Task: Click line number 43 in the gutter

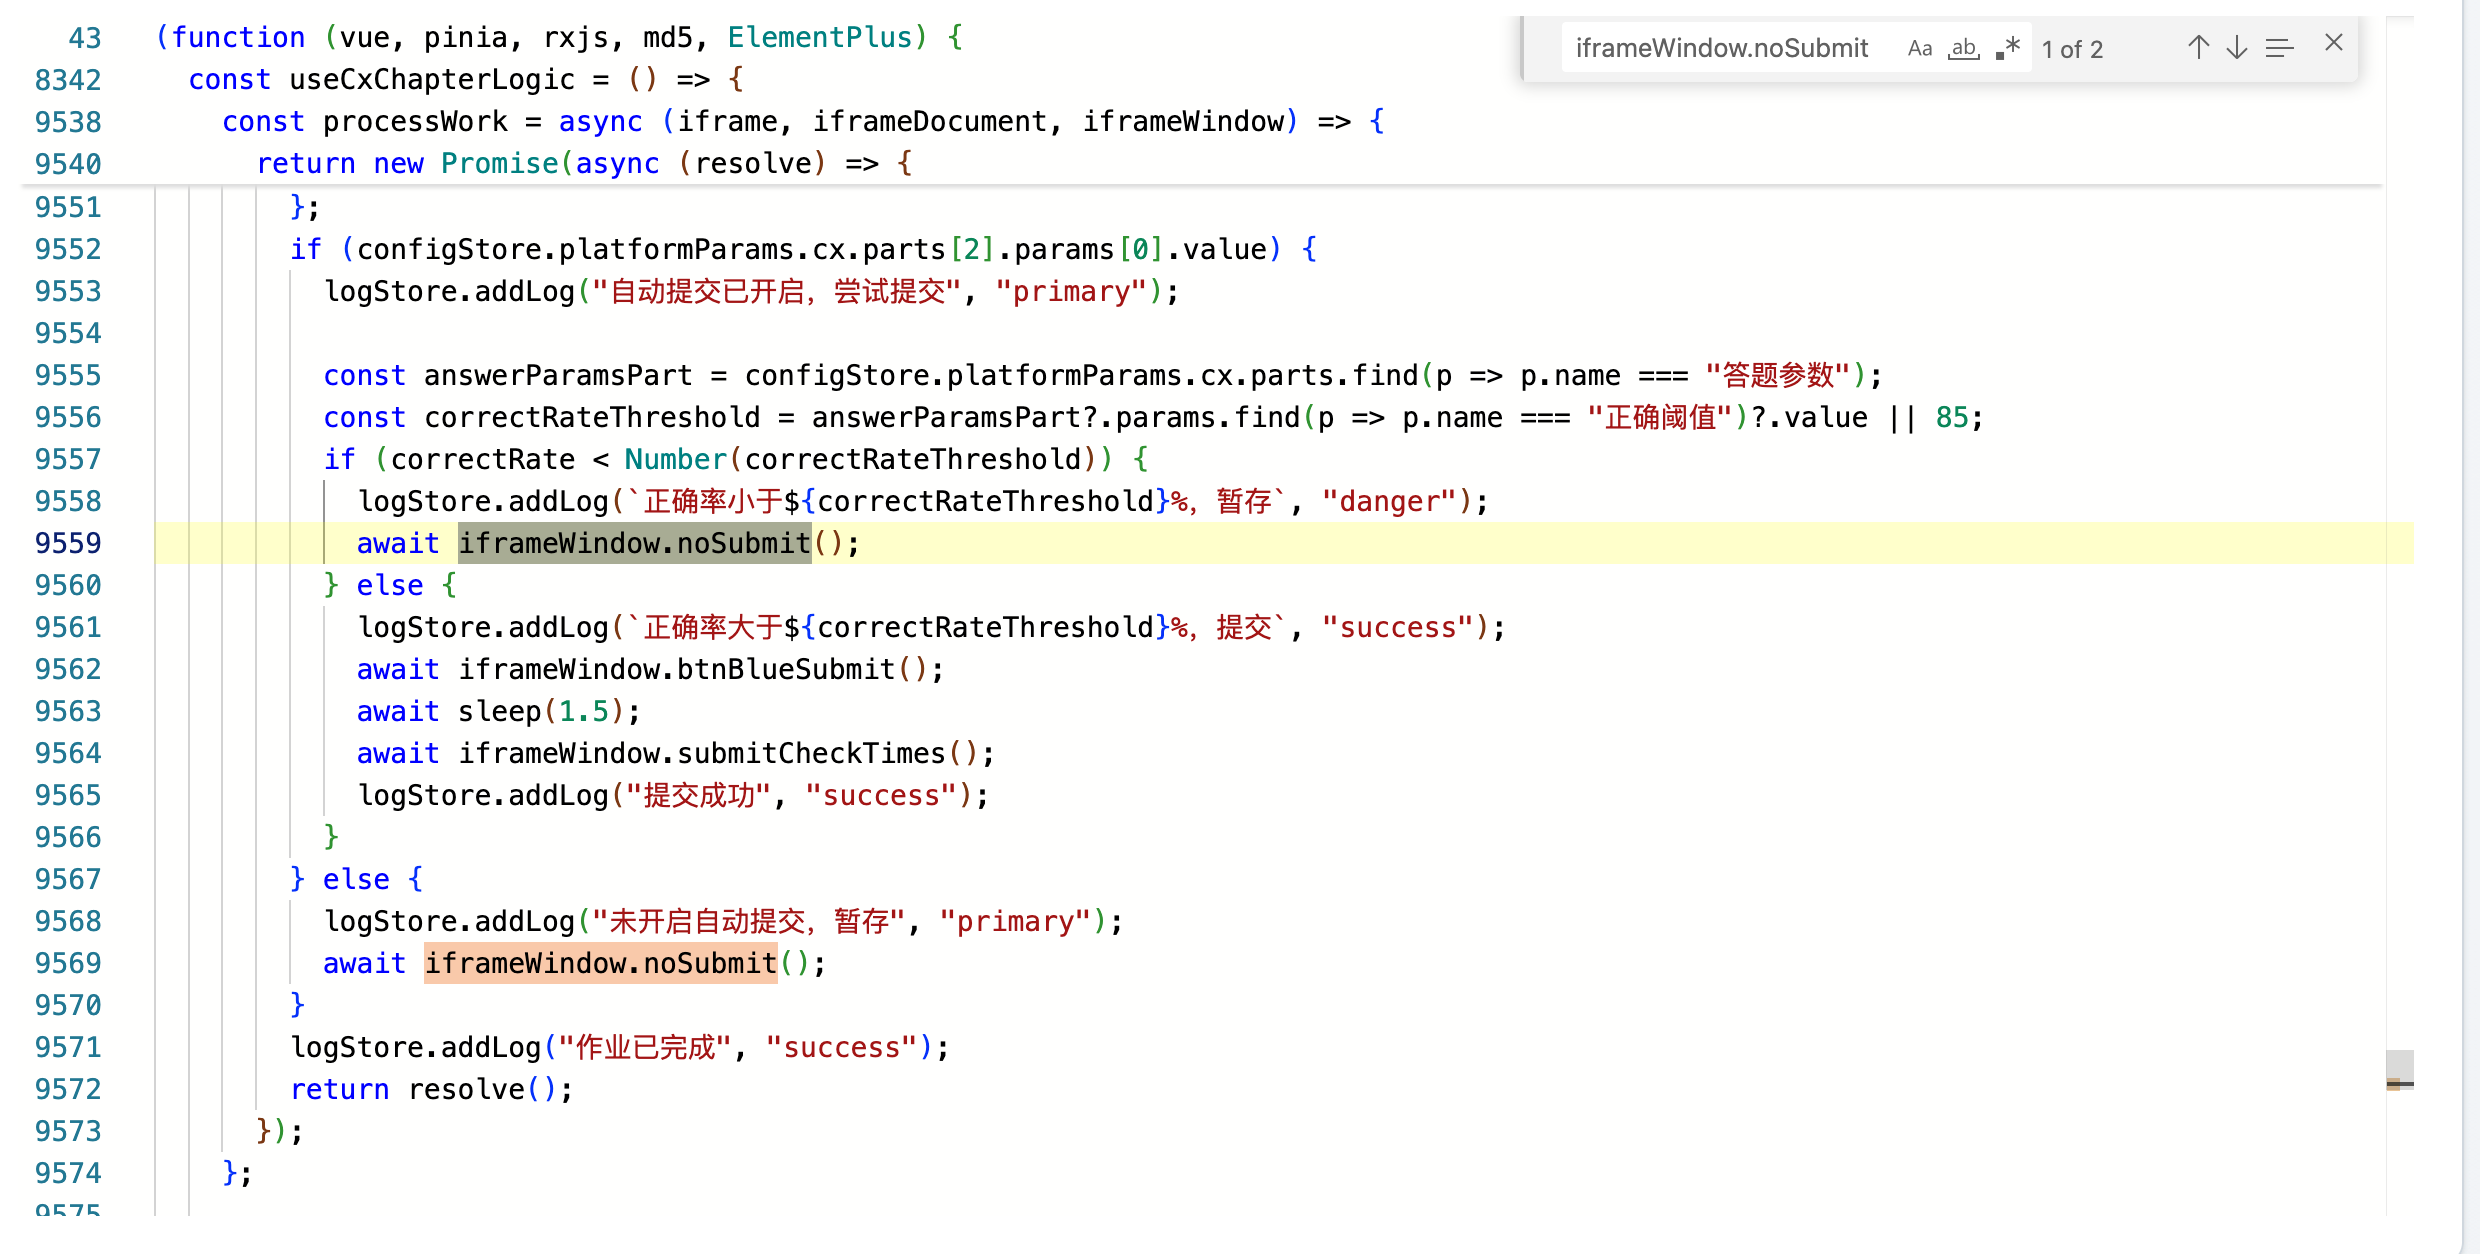Action: tap(84, 37)
